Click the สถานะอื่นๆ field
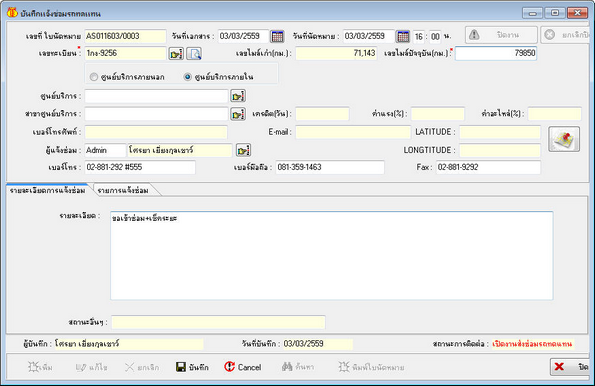This screenshot has width=595, height=386. 218,322
